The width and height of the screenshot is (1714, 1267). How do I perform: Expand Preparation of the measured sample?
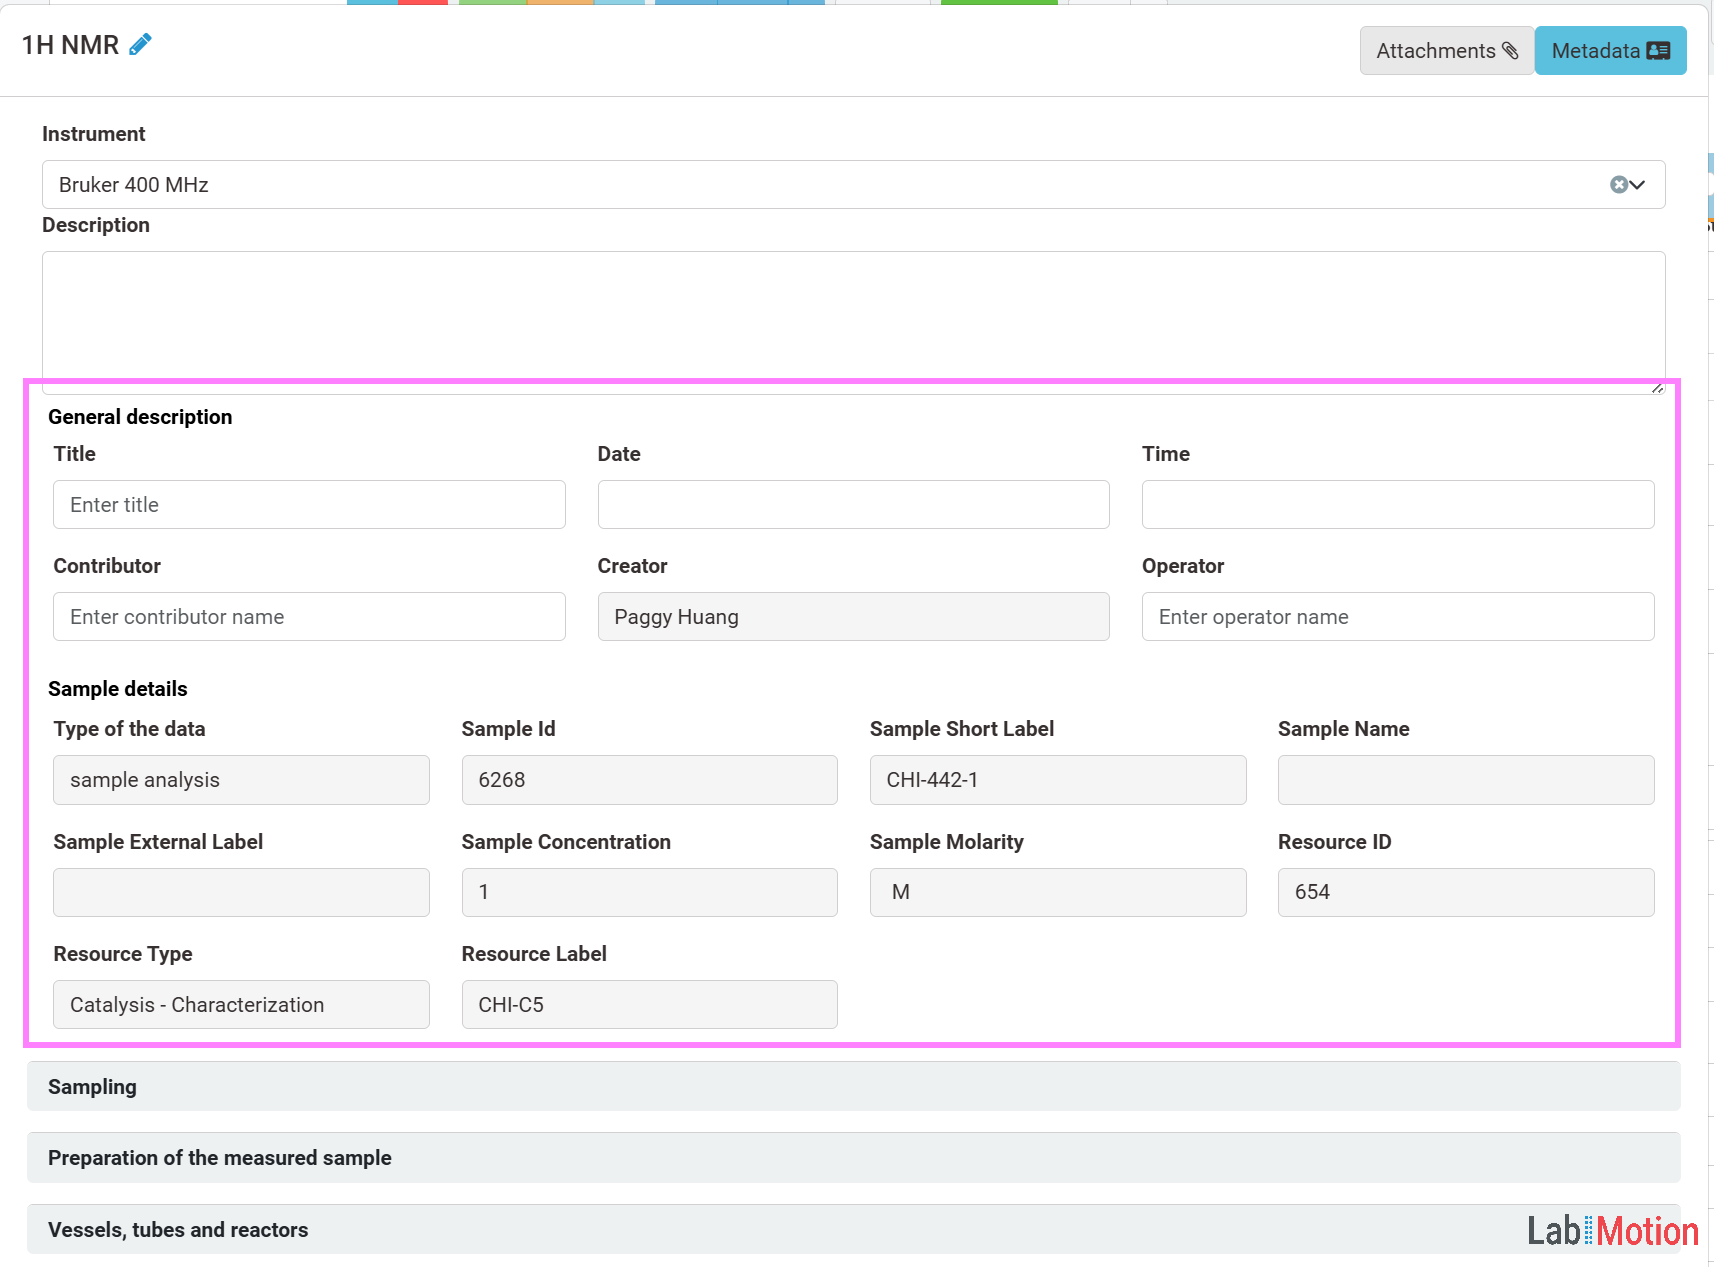(852, 1157)
